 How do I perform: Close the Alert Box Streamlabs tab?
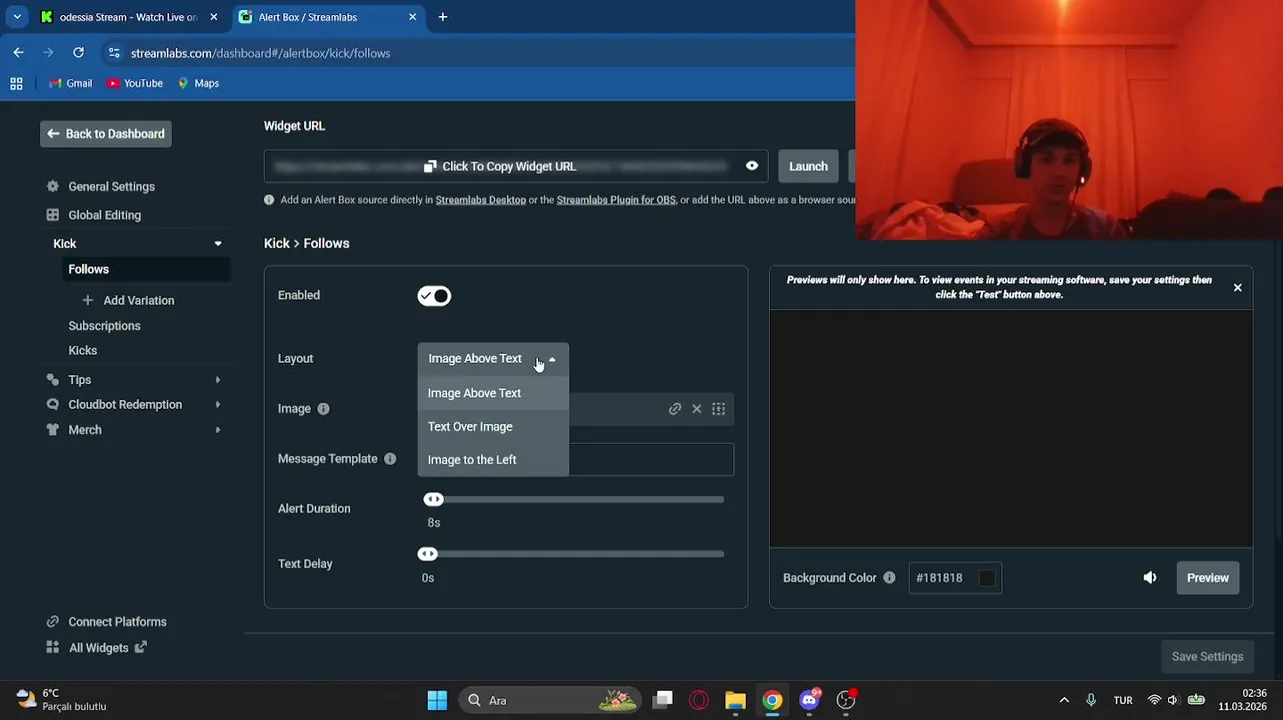(x=413, y=17)
